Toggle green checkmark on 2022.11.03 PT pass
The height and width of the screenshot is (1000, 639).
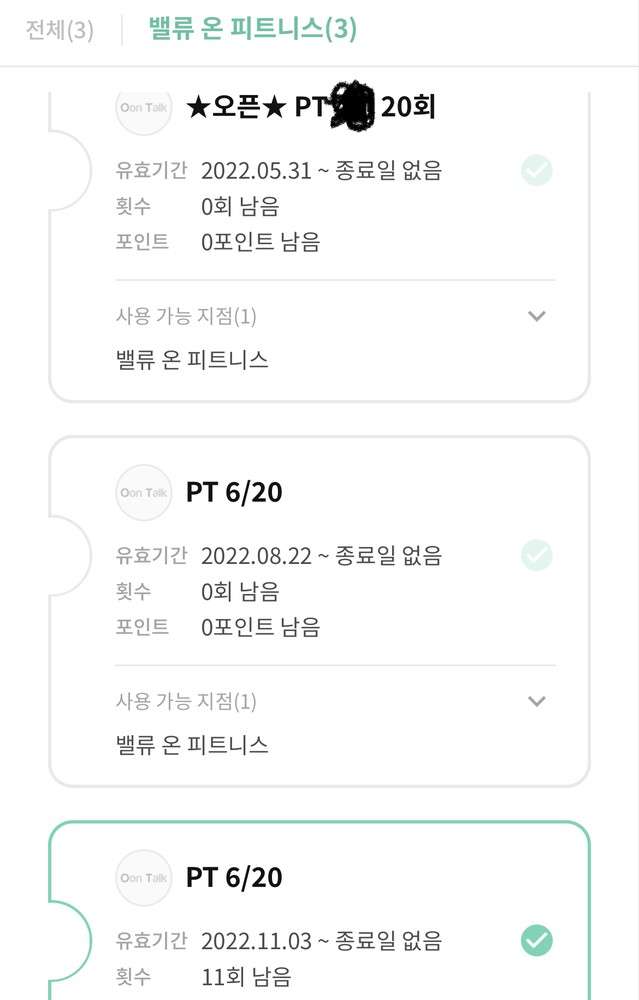[537, 940]
